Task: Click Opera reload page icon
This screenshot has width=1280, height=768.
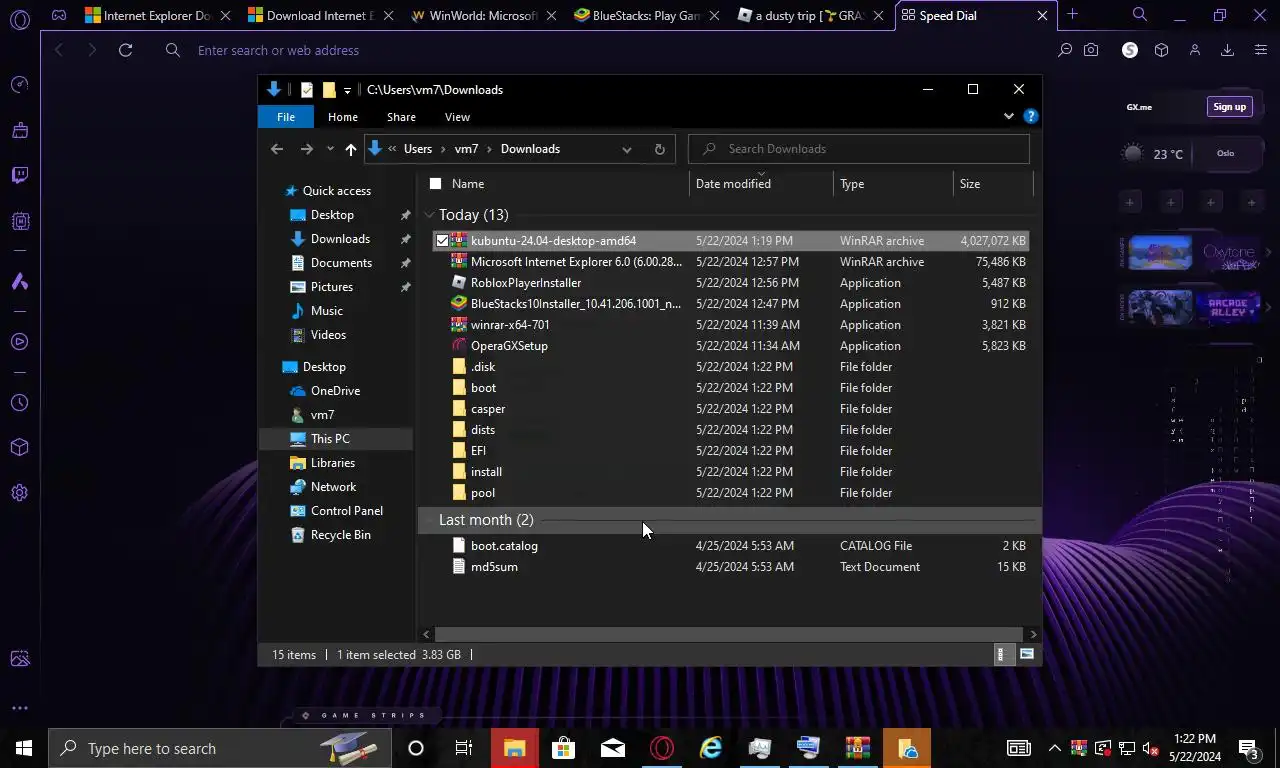Action: (x=125, y=50)
